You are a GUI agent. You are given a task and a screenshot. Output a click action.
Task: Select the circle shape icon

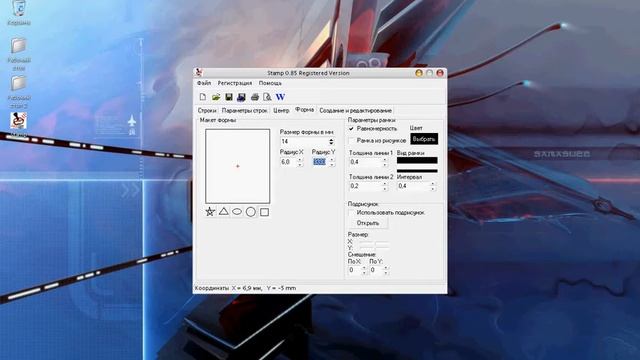(251, 212)
